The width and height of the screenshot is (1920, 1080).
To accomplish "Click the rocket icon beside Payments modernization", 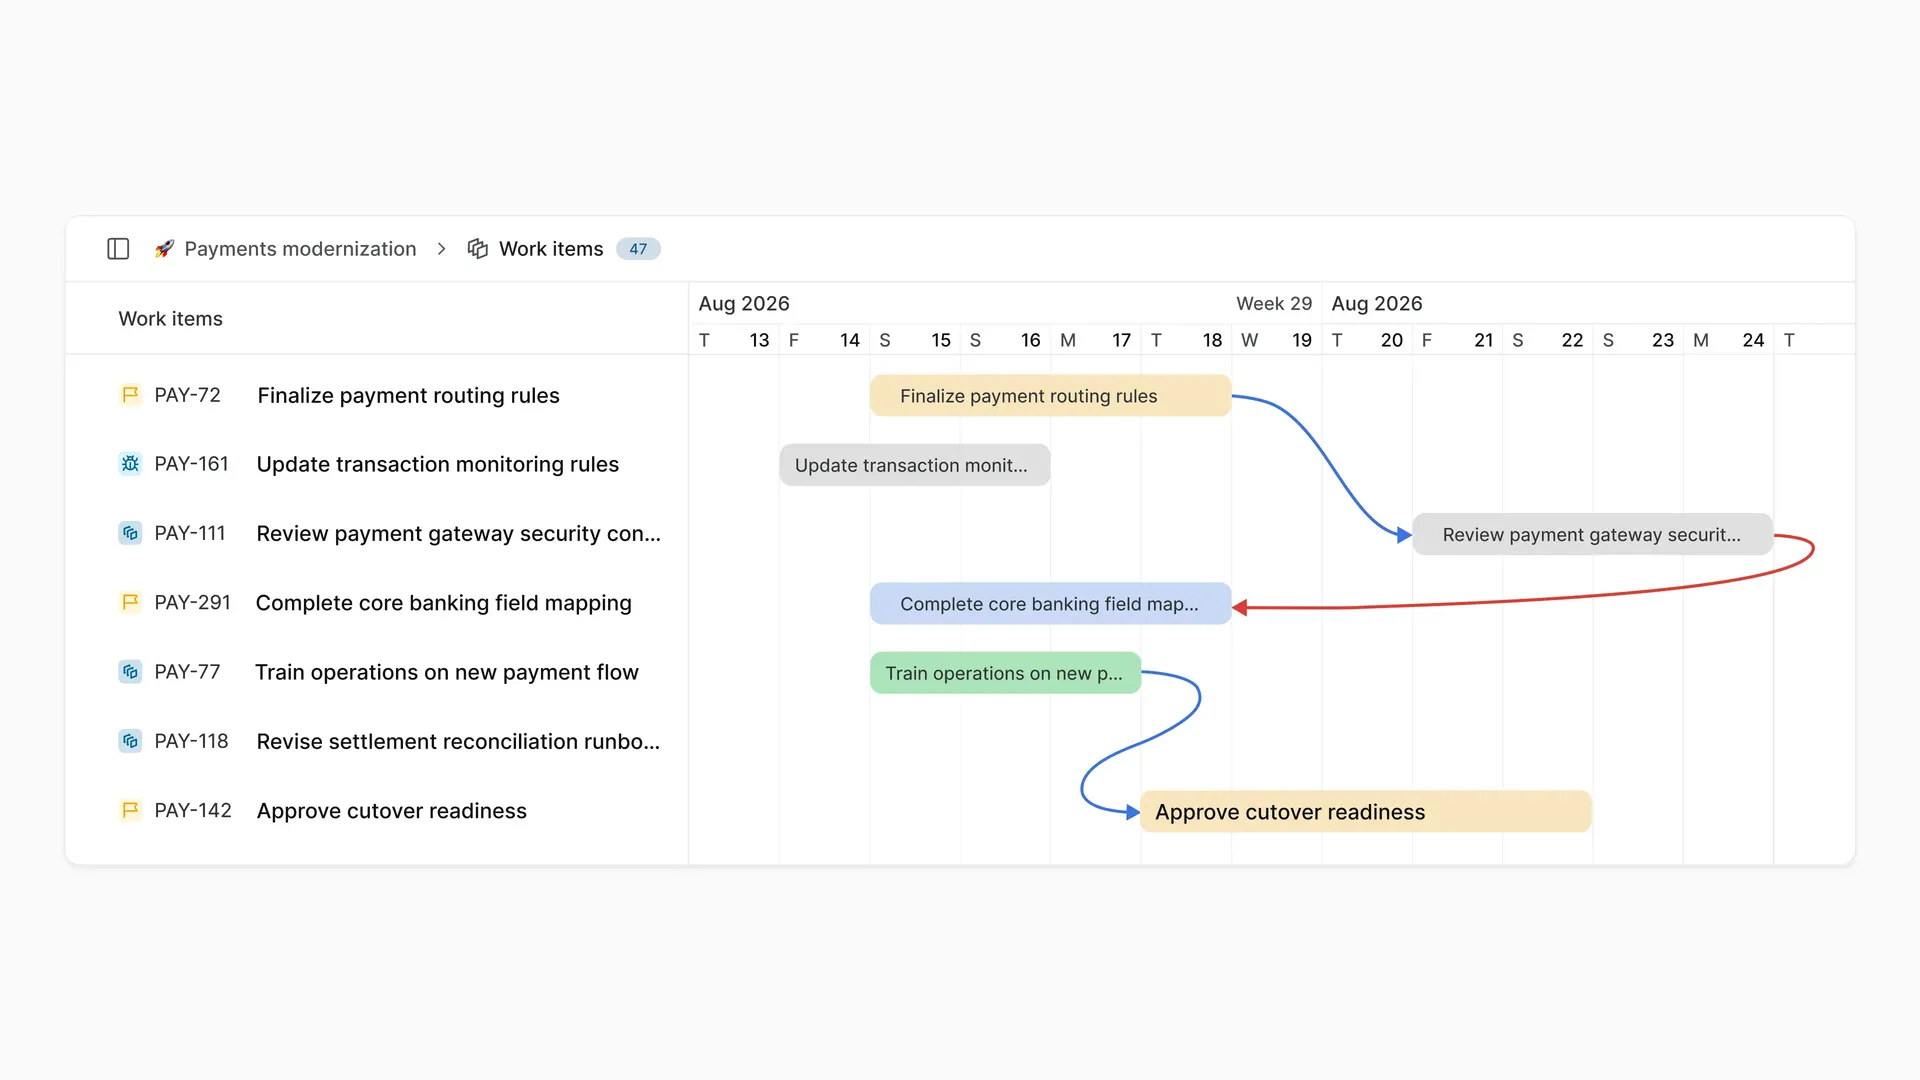I will [x=164, y=249].
